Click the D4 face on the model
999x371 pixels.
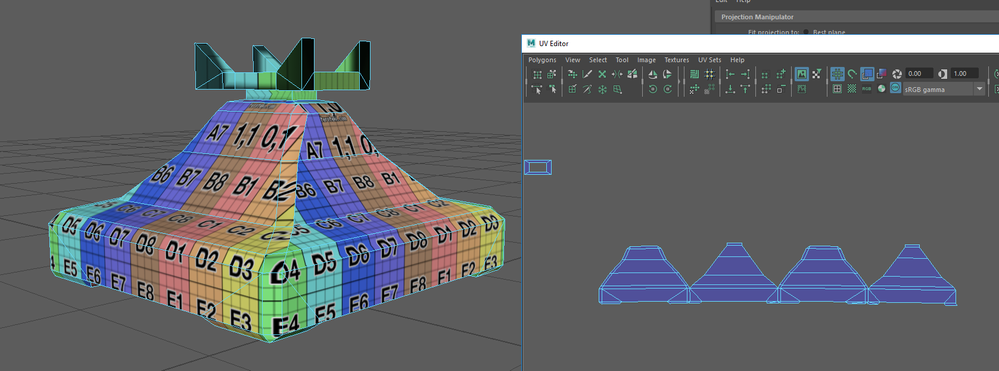tap(285, 273)
